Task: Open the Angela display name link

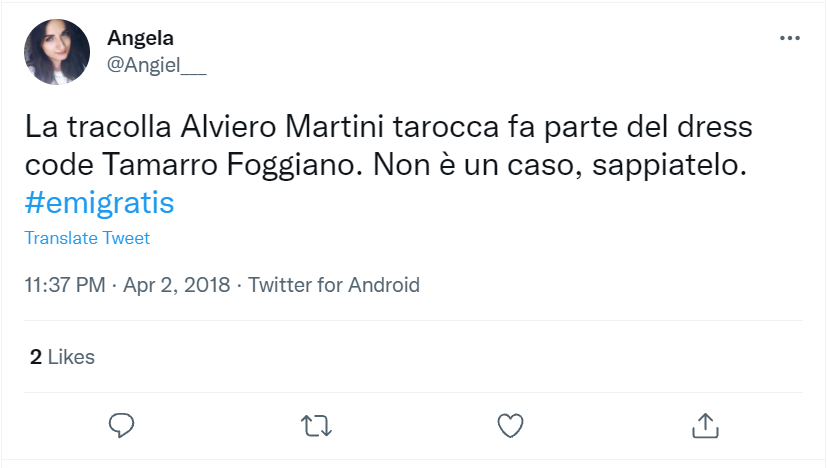Action: [x=140, y=39]
